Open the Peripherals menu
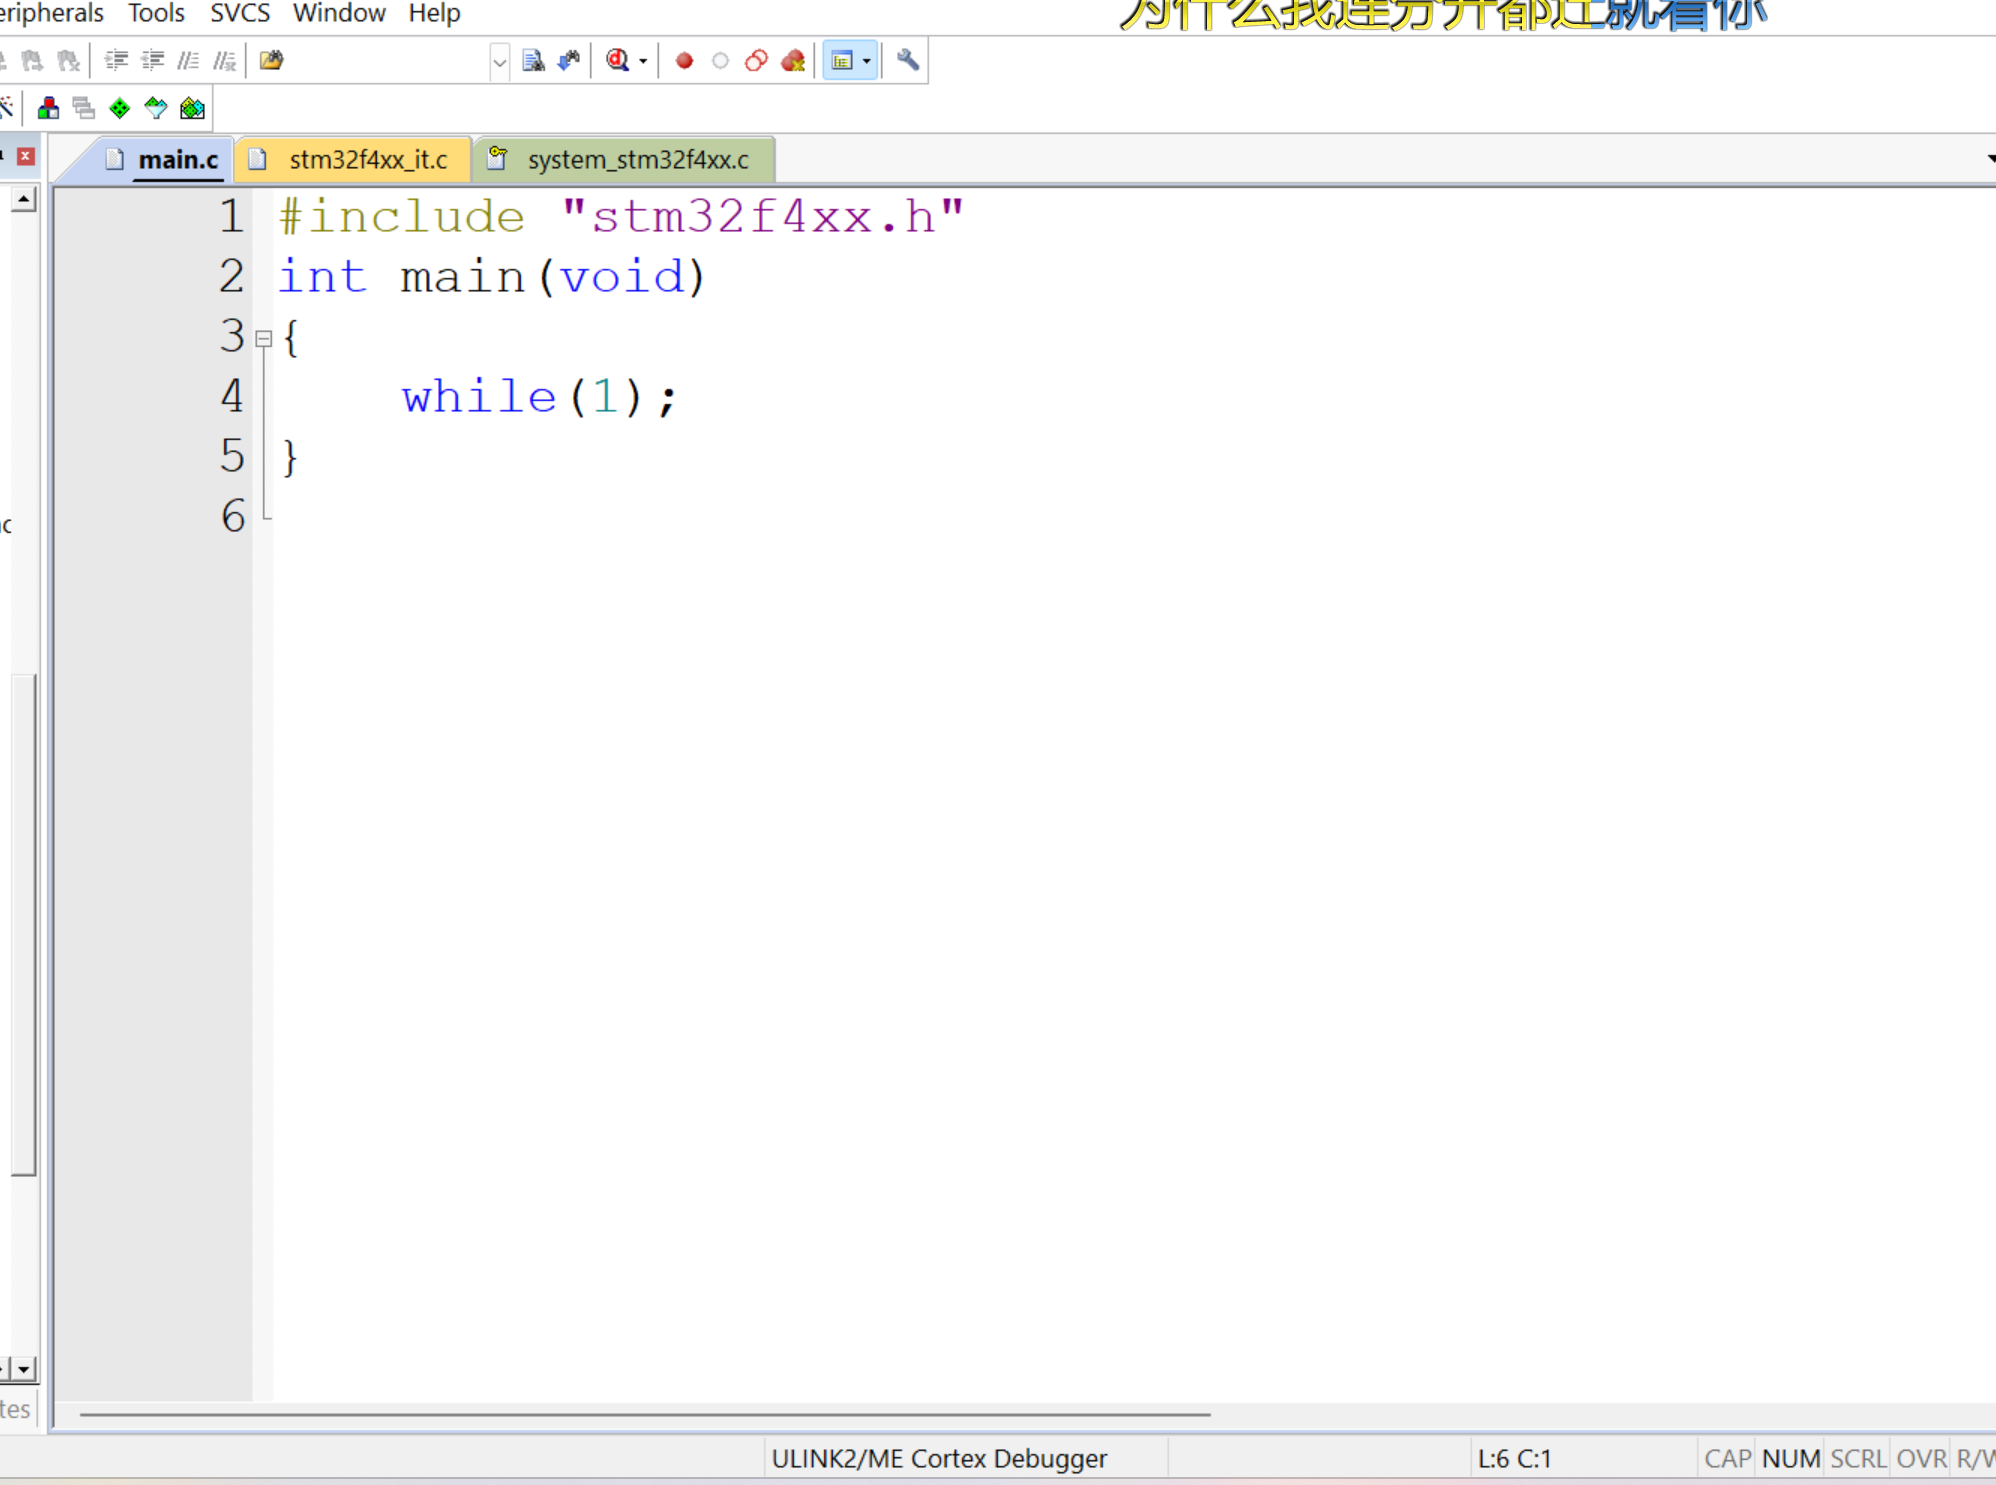The height and width of the screenshot is (1485, 1996). point(51,14)
